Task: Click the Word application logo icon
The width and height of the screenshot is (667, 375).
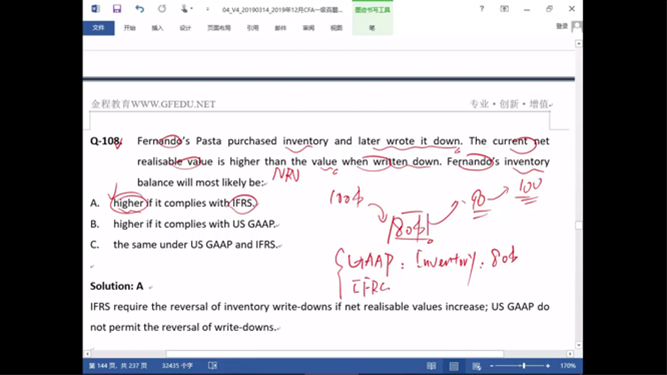Action: click(x=96, y=9)
